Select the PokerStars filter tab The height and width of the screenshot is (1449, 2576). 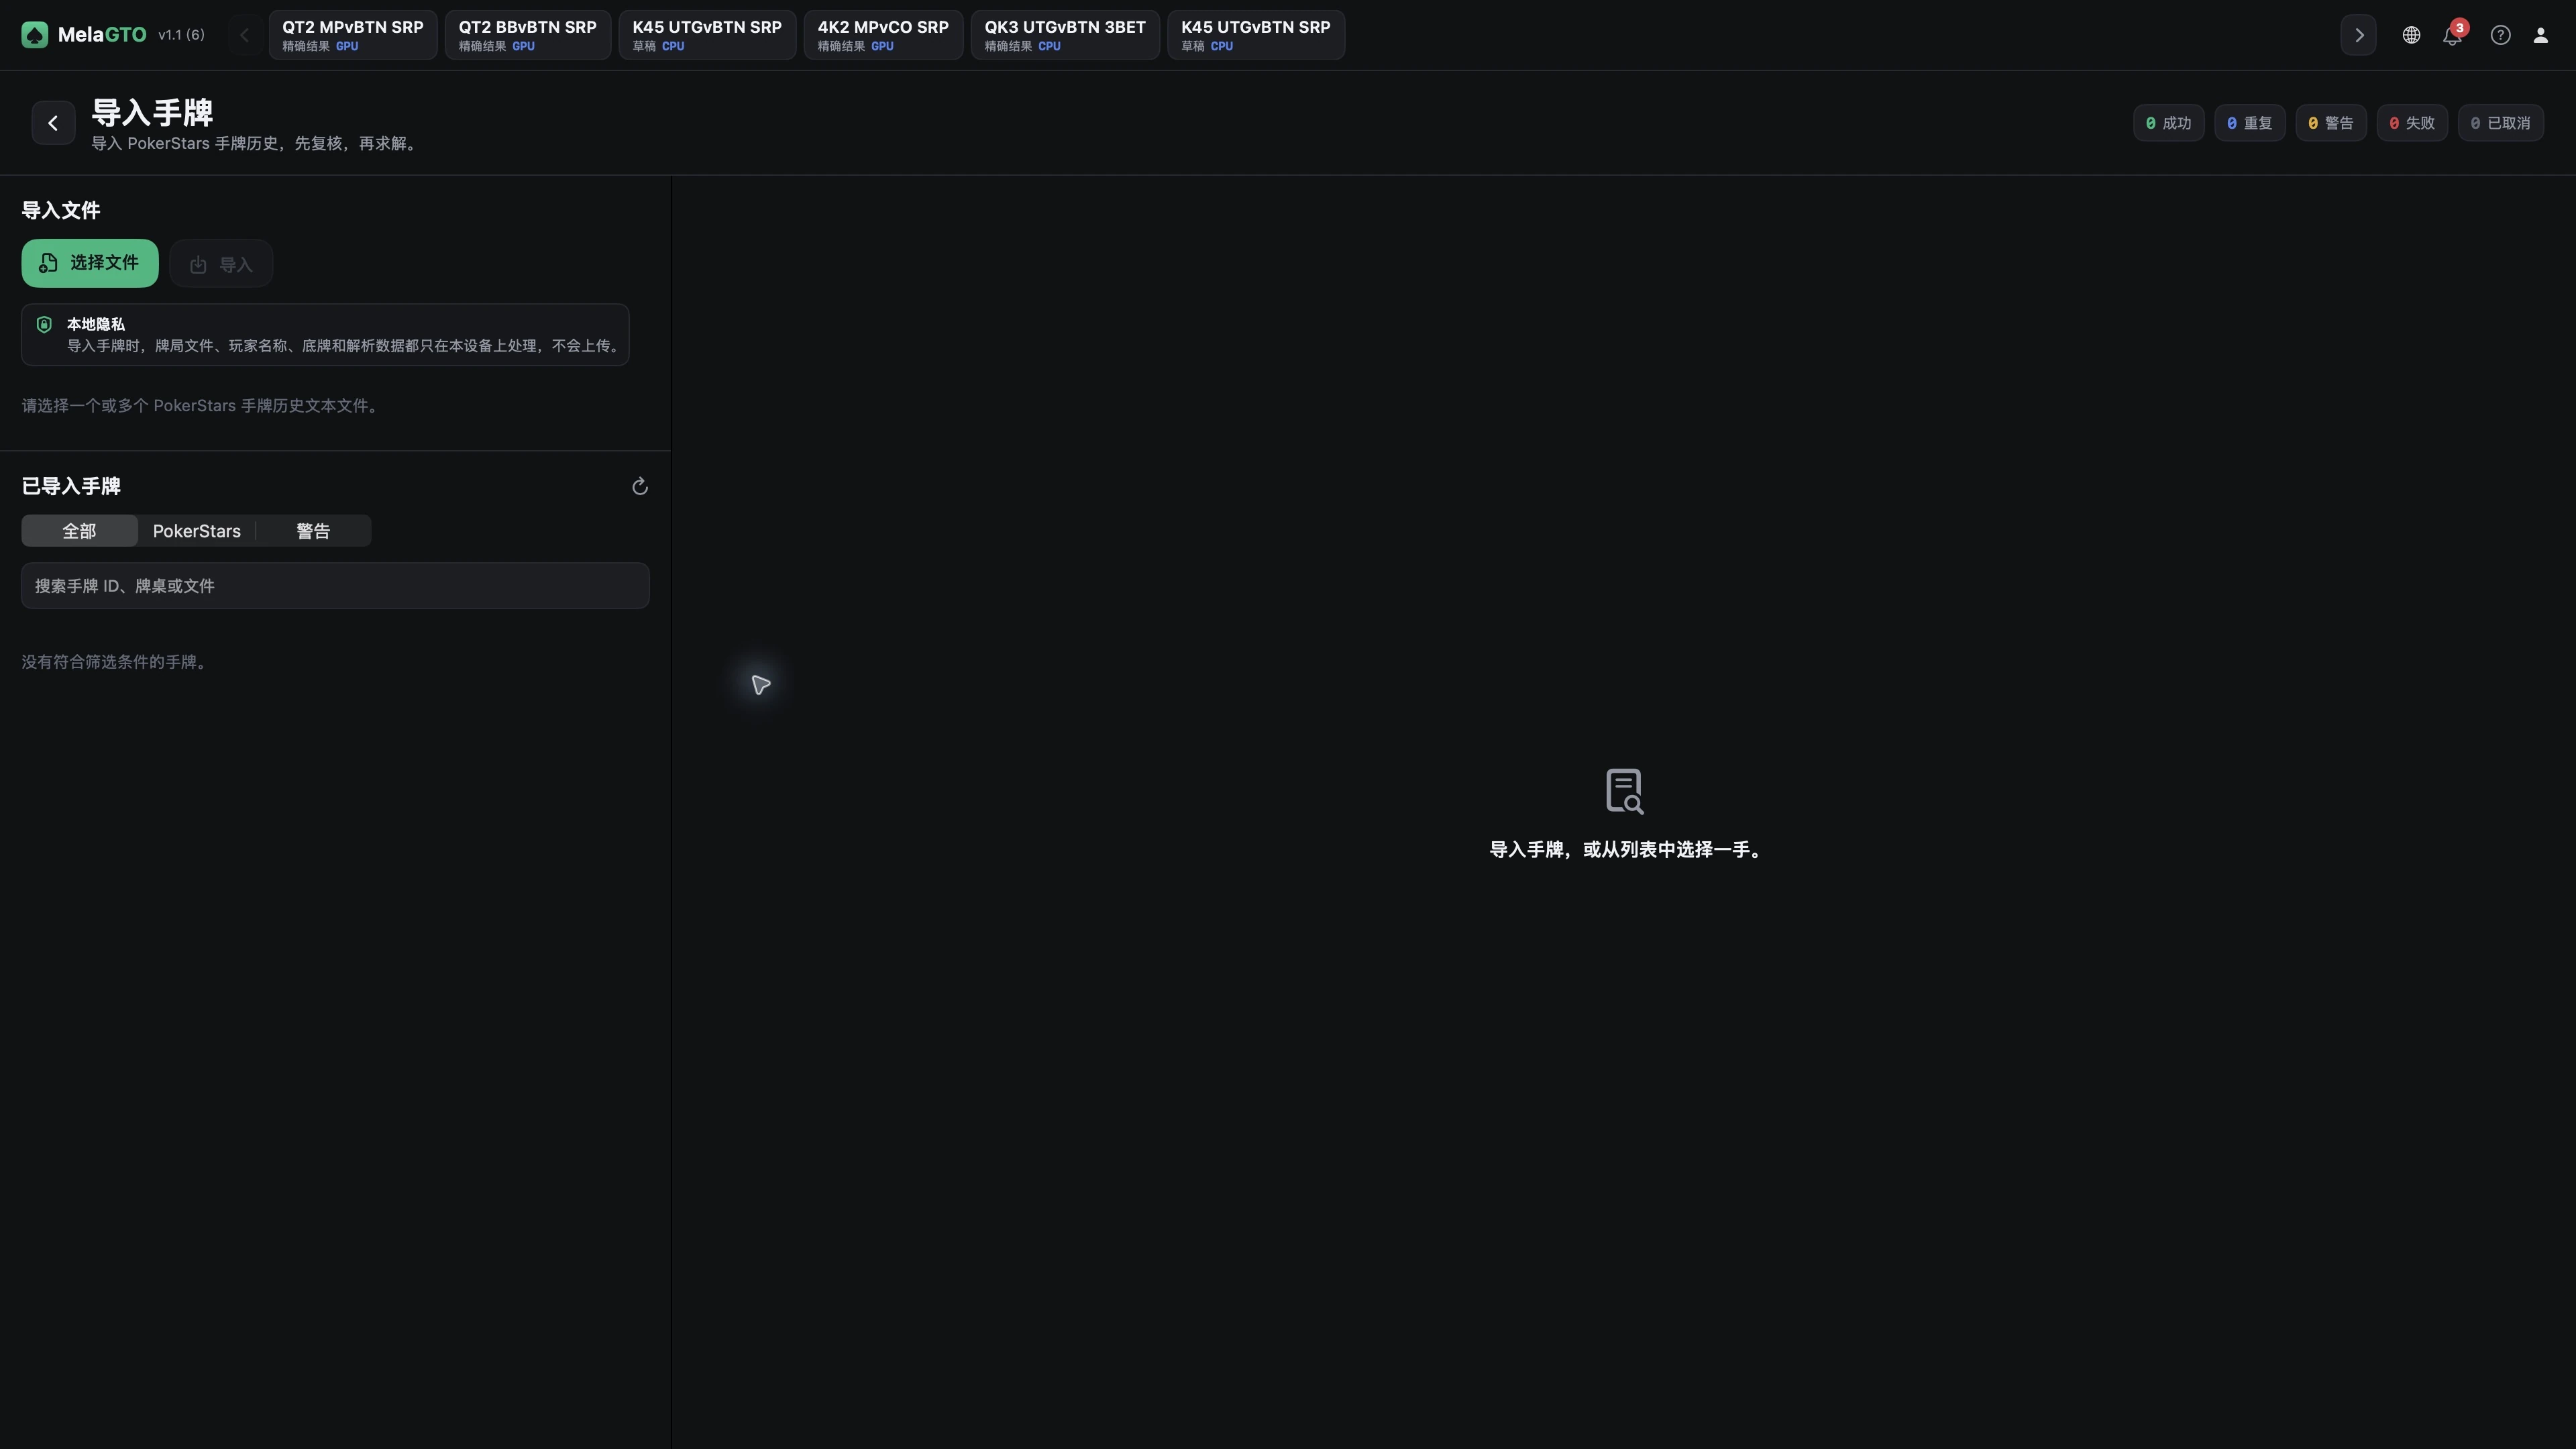click(x=196, y=531)
